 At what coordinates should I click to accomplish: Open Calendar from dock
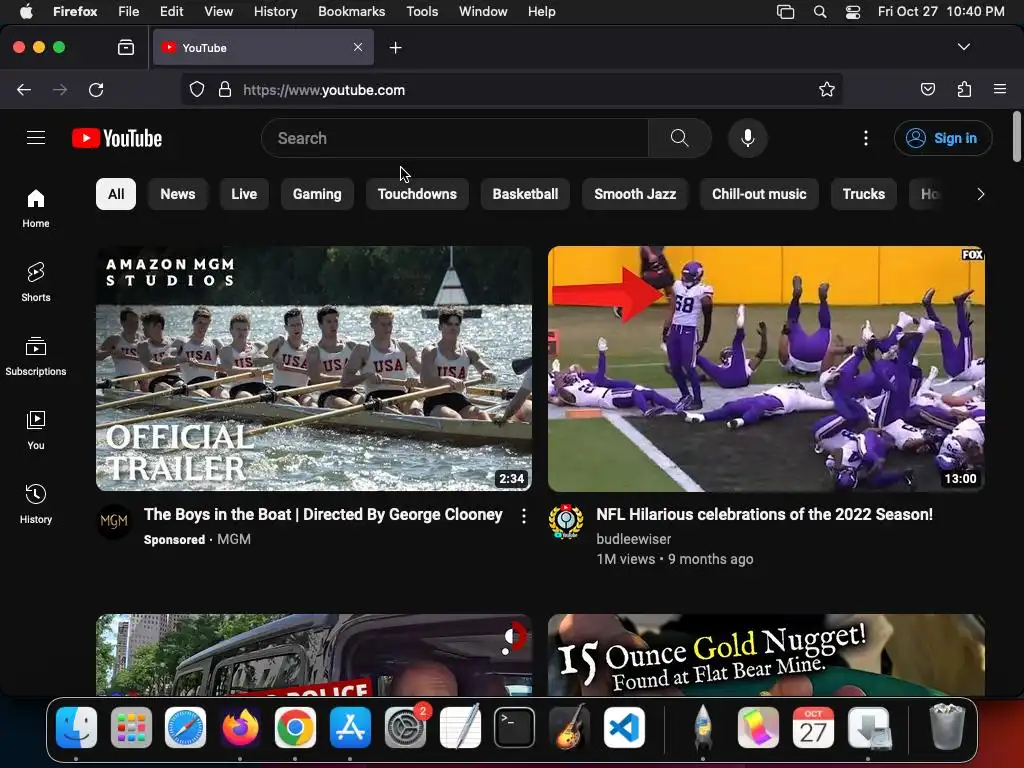(x=813, y=728)
